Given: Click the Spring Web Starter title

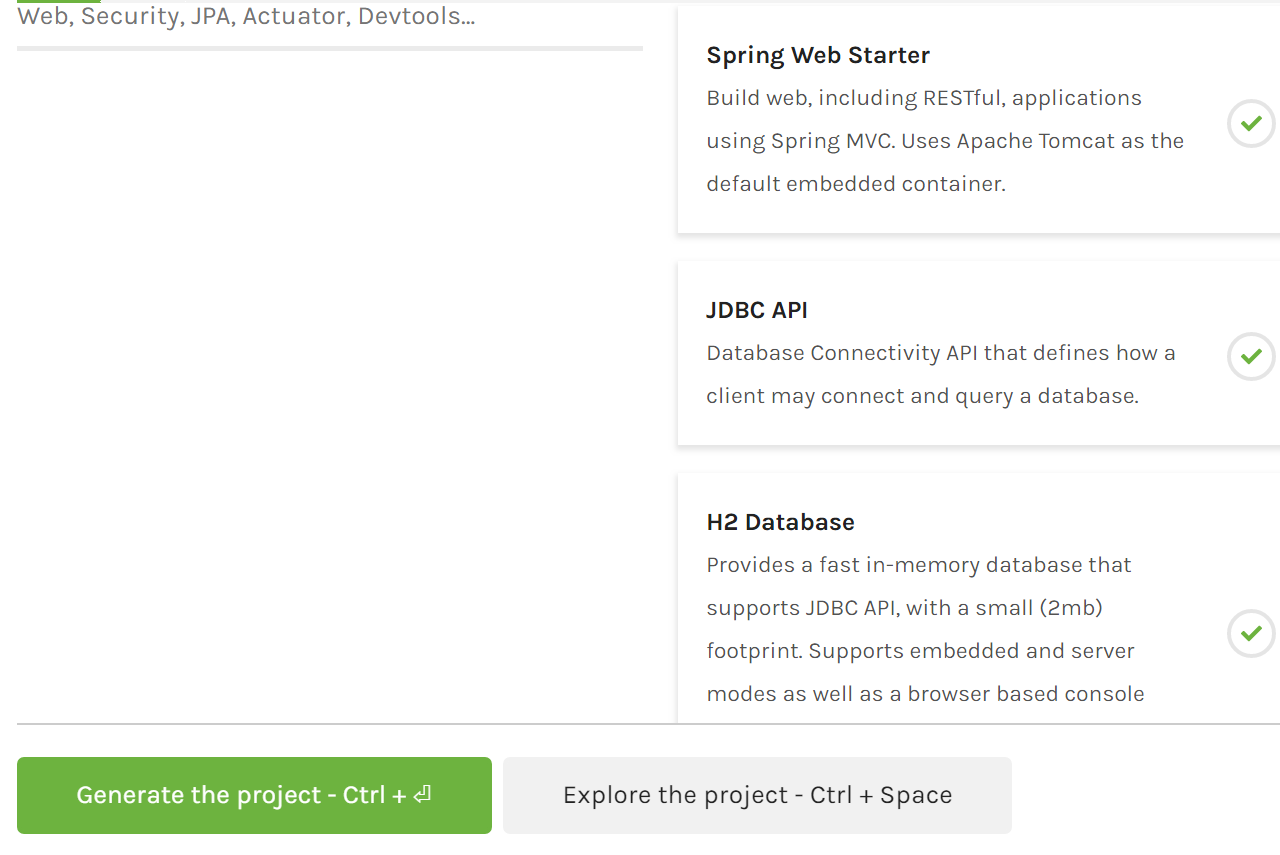Looking at the screenshot, I should 818,55.
